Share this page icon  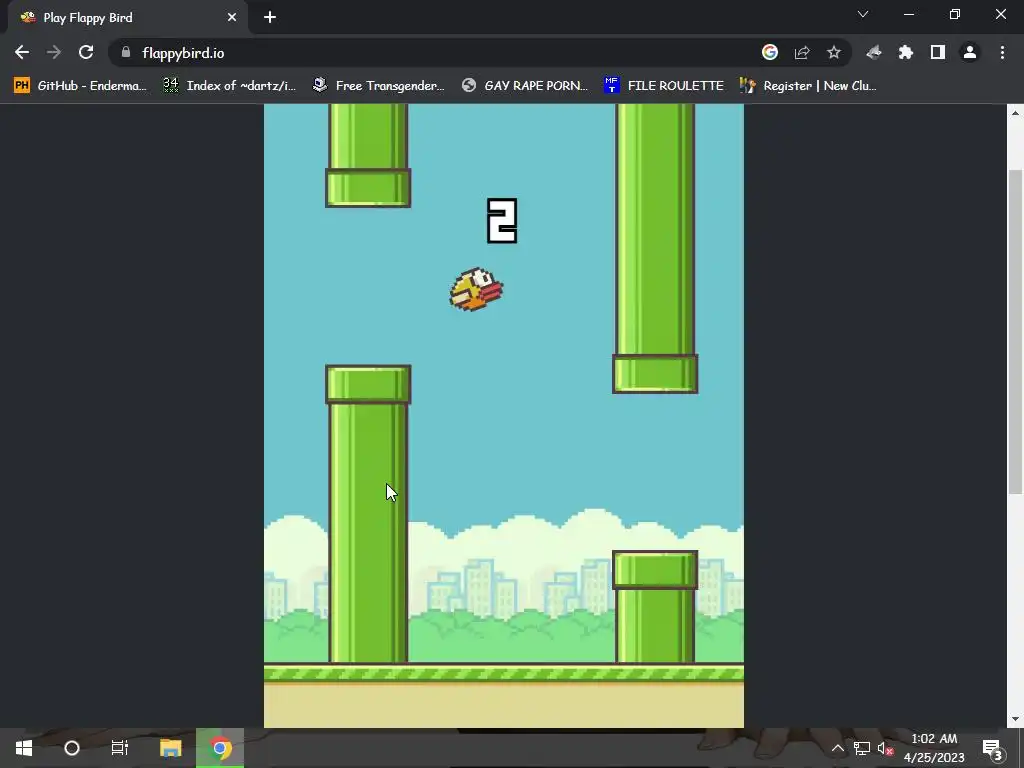pyautogui.click(x=802, y=52)
